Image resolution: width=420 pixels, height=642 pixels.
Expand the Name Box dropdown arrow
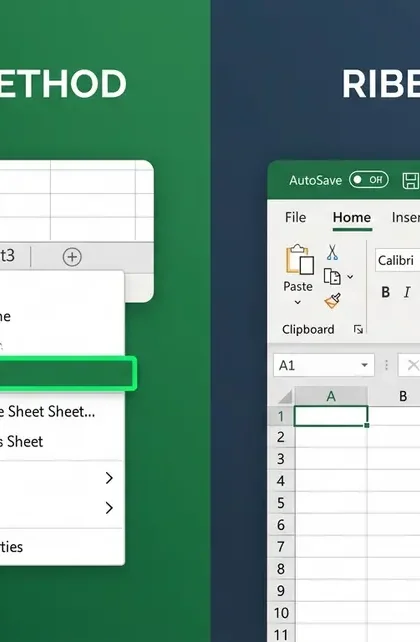pyautogui.click(x=364, y=365)
